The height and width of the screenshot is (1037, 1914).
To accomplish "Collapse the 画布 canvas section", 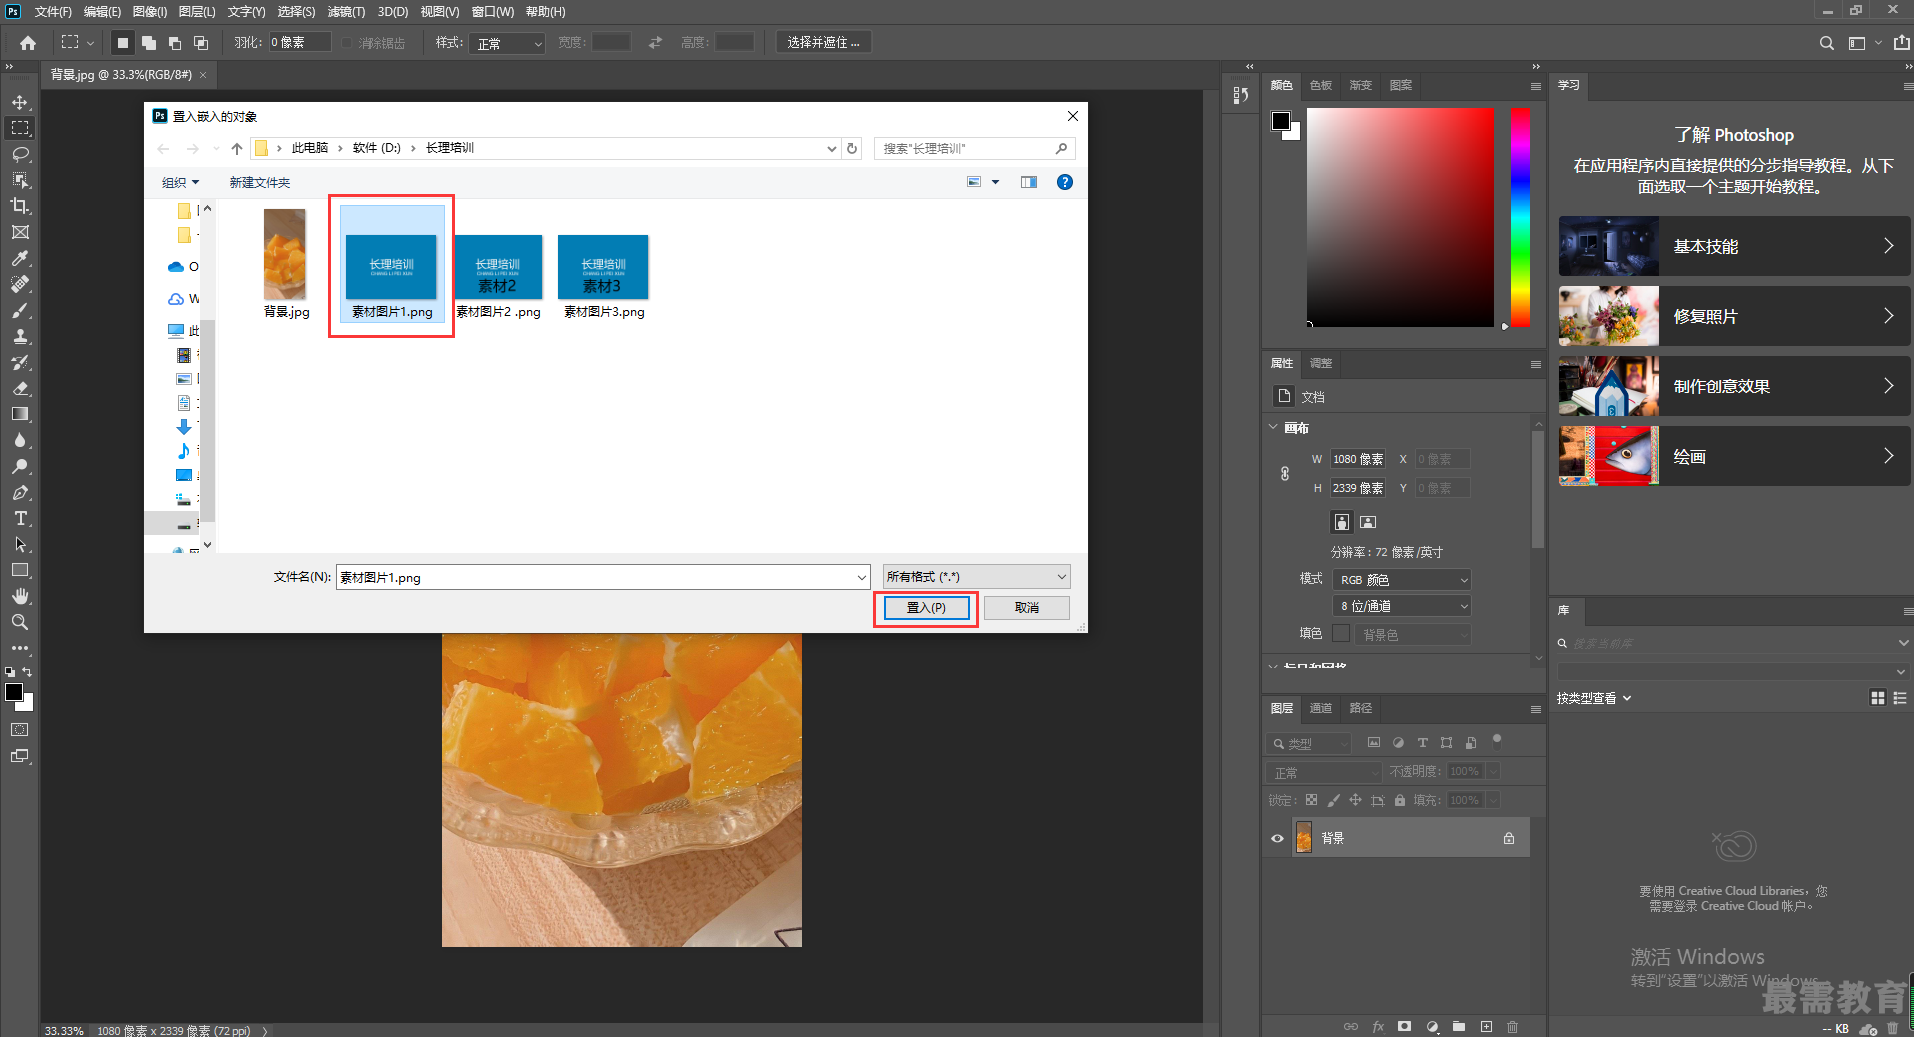I will point(1273,427).
